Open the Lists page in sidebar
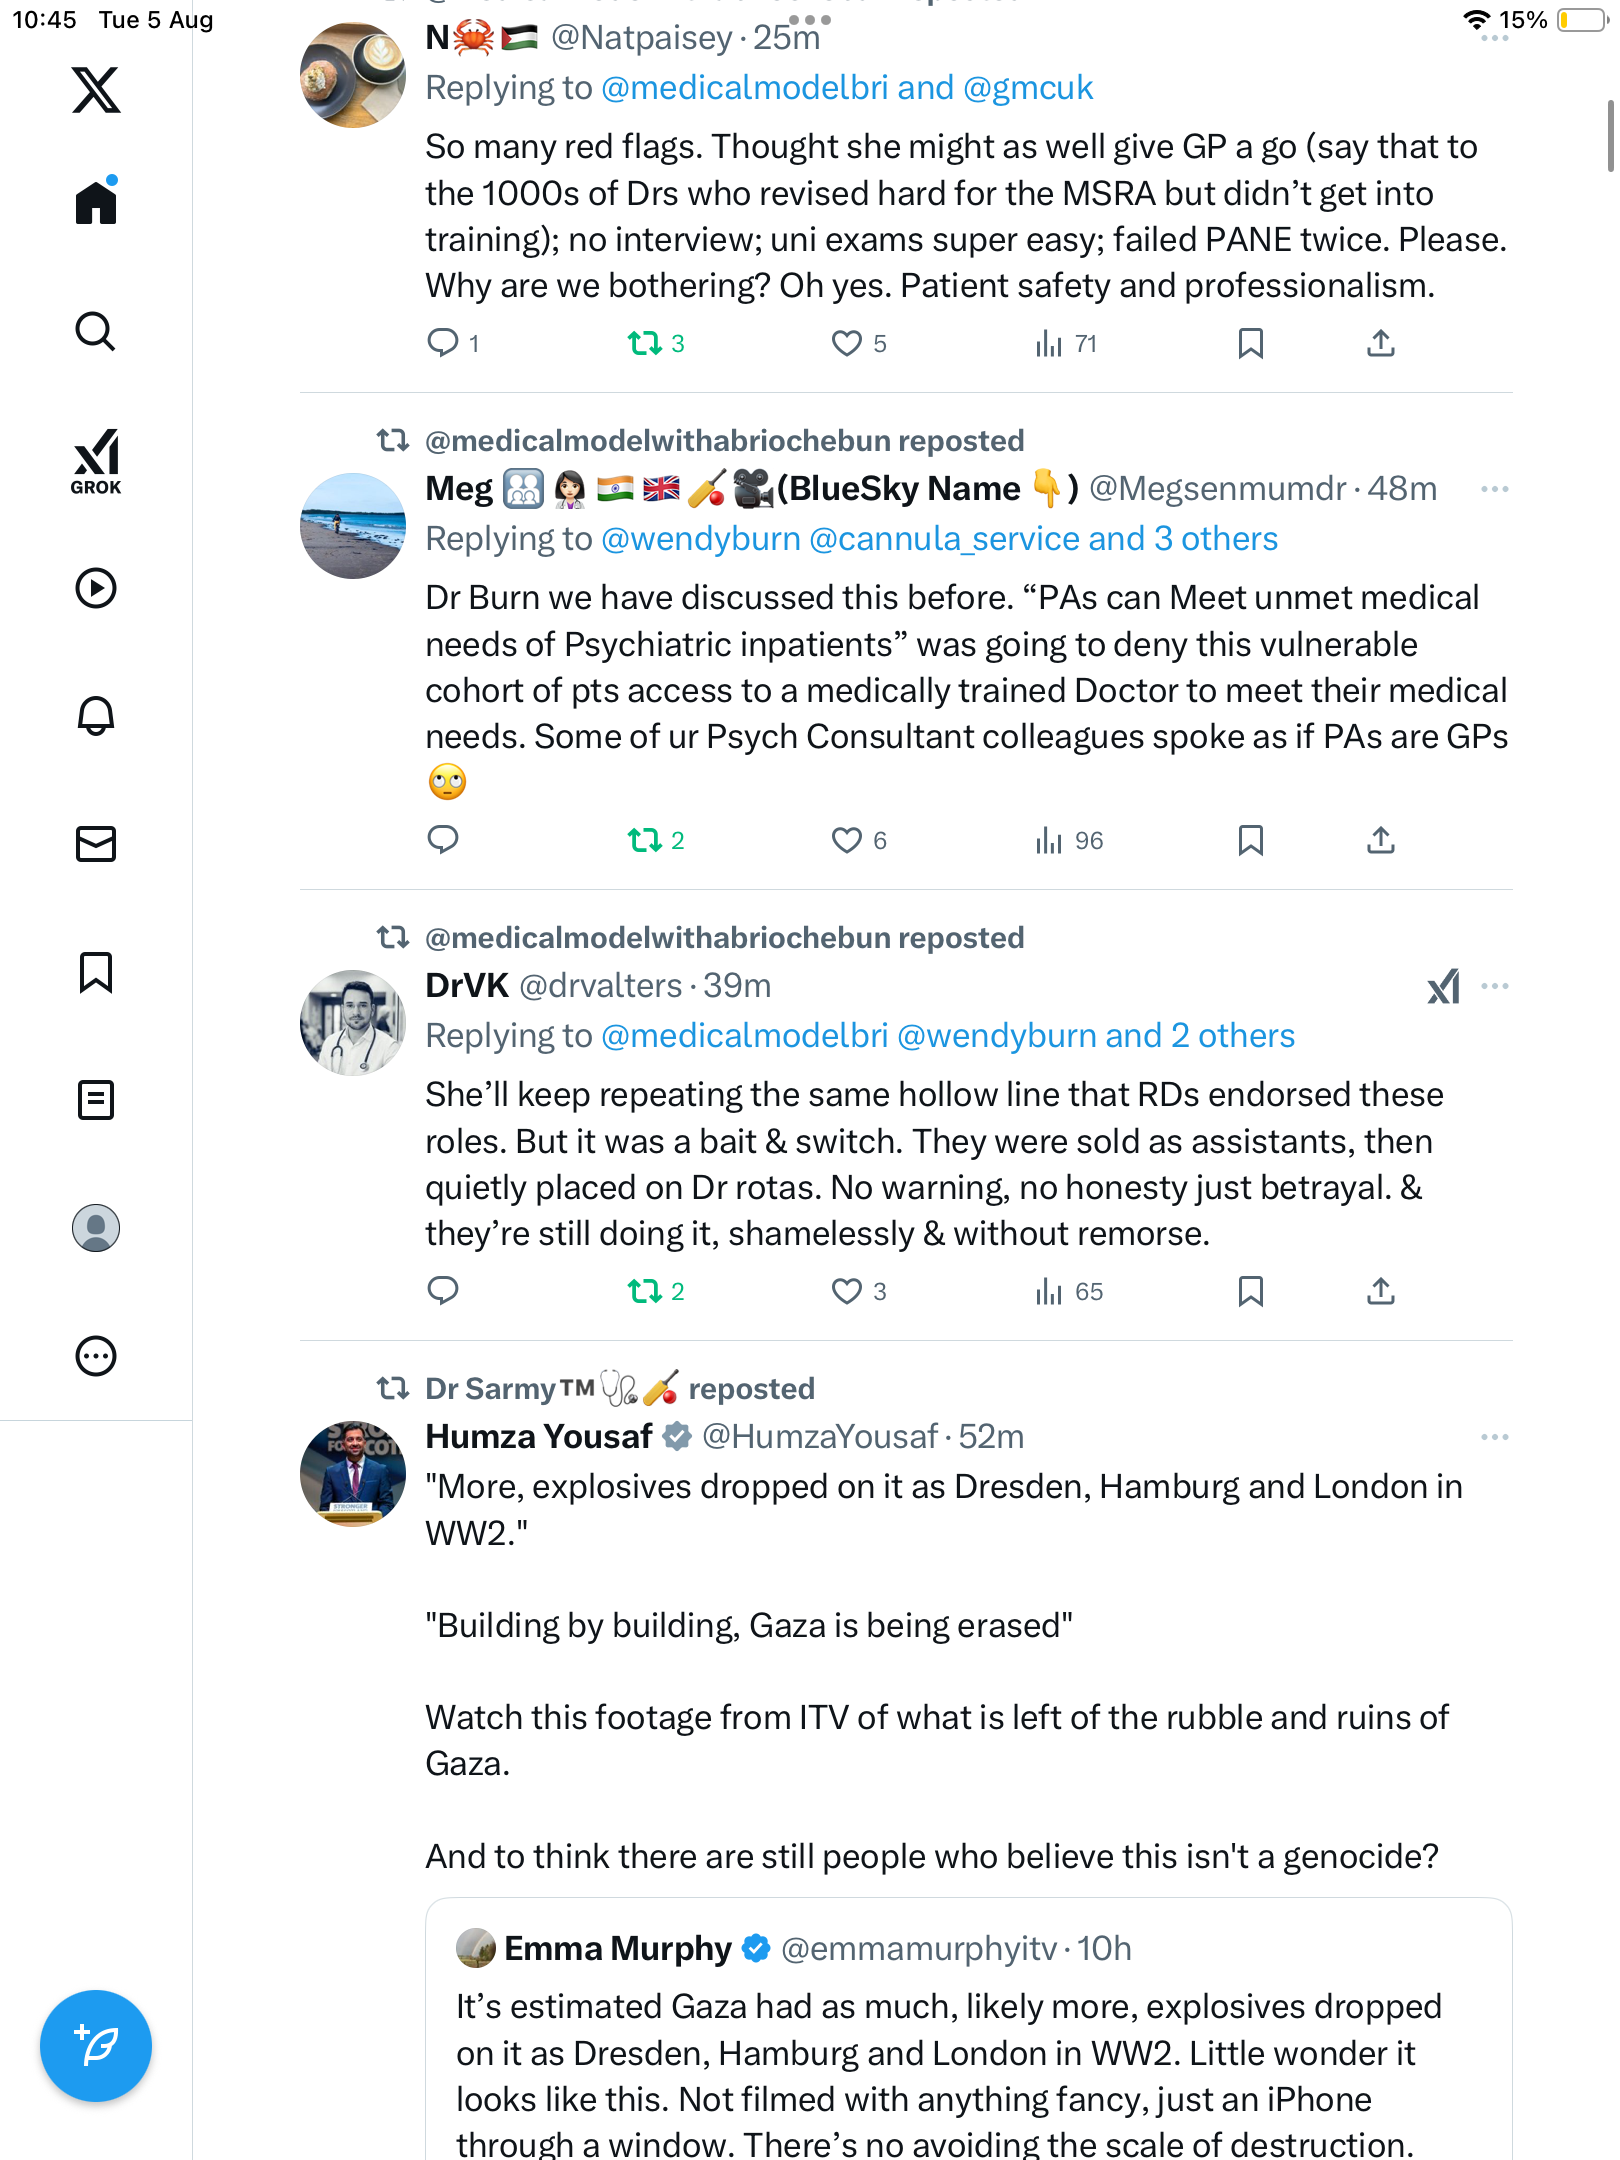The image size is (1620, 2160). click(x=96, y=1099)
